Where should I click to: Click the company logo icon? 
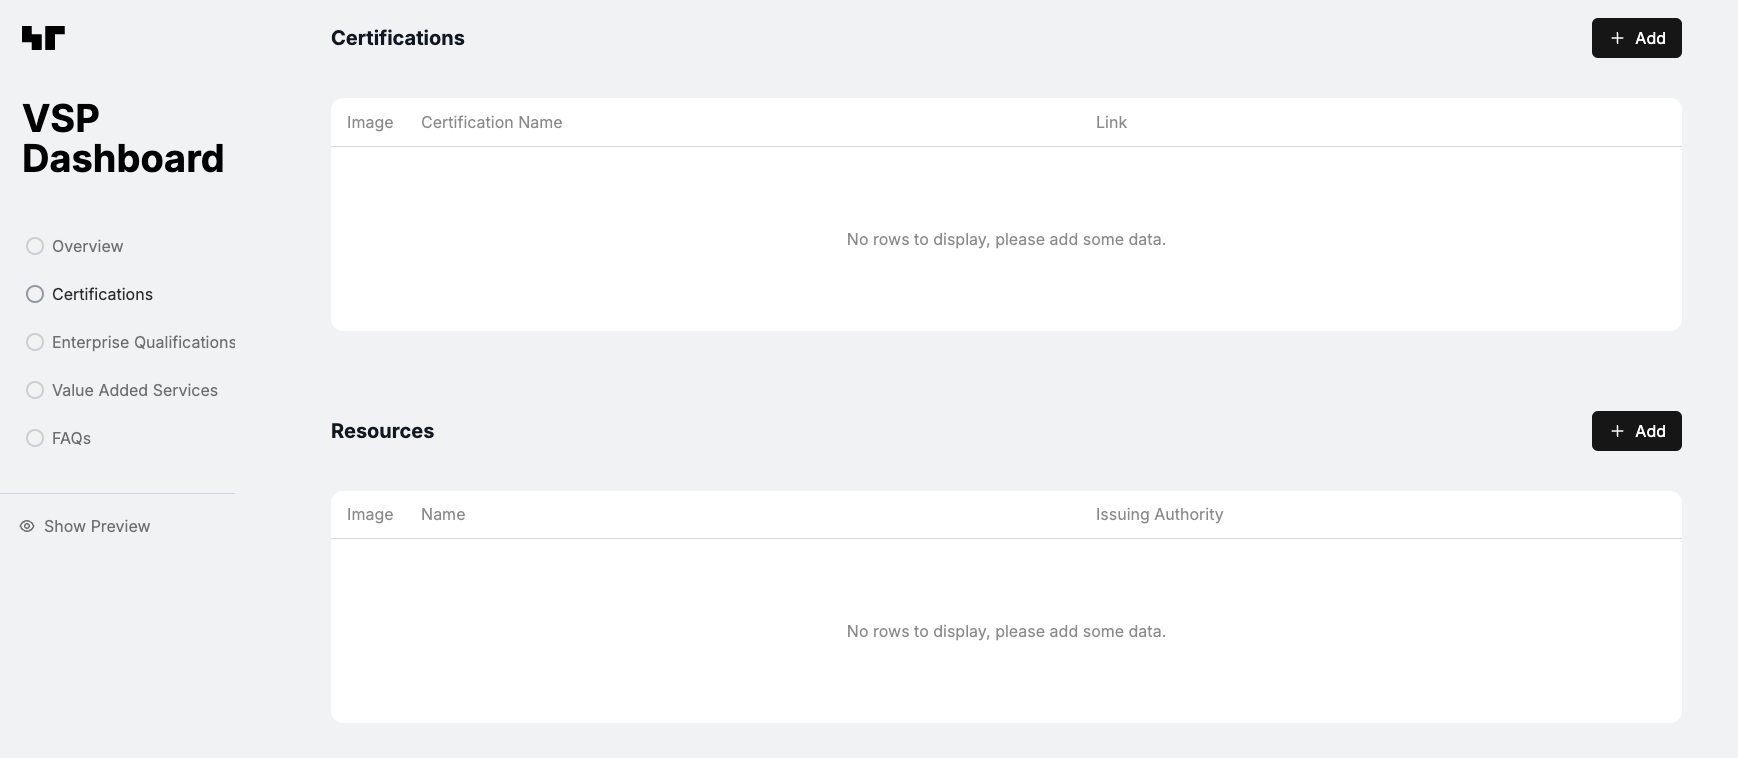click(43, 38)
